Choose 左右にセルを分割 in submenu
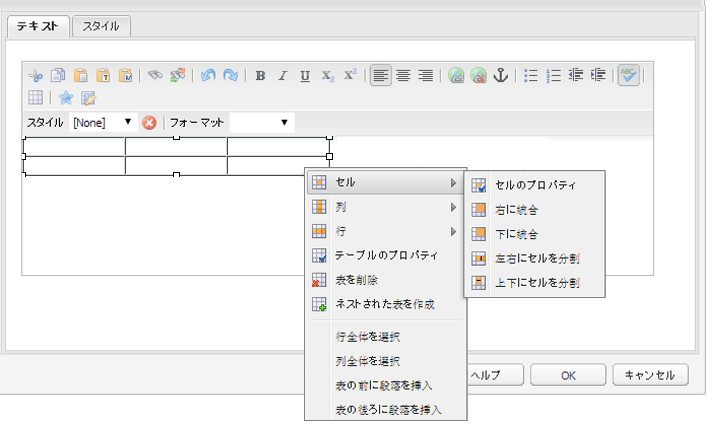Viewport: 708px width, 424px height. [535, 259]
